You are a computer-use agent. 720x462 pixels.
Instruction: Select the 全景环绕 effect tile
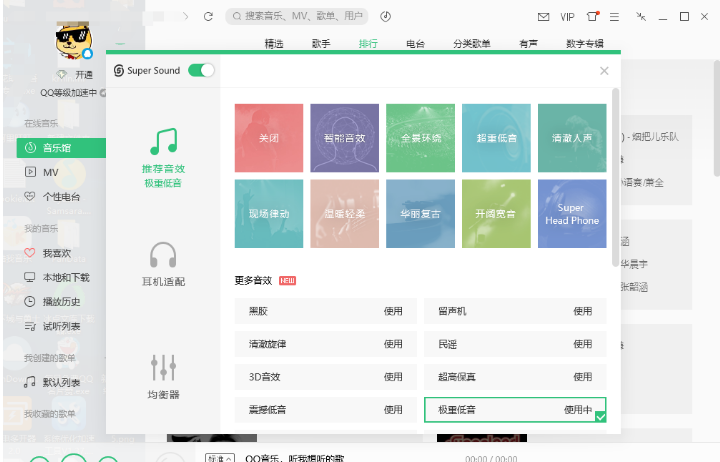coord(420,138)
